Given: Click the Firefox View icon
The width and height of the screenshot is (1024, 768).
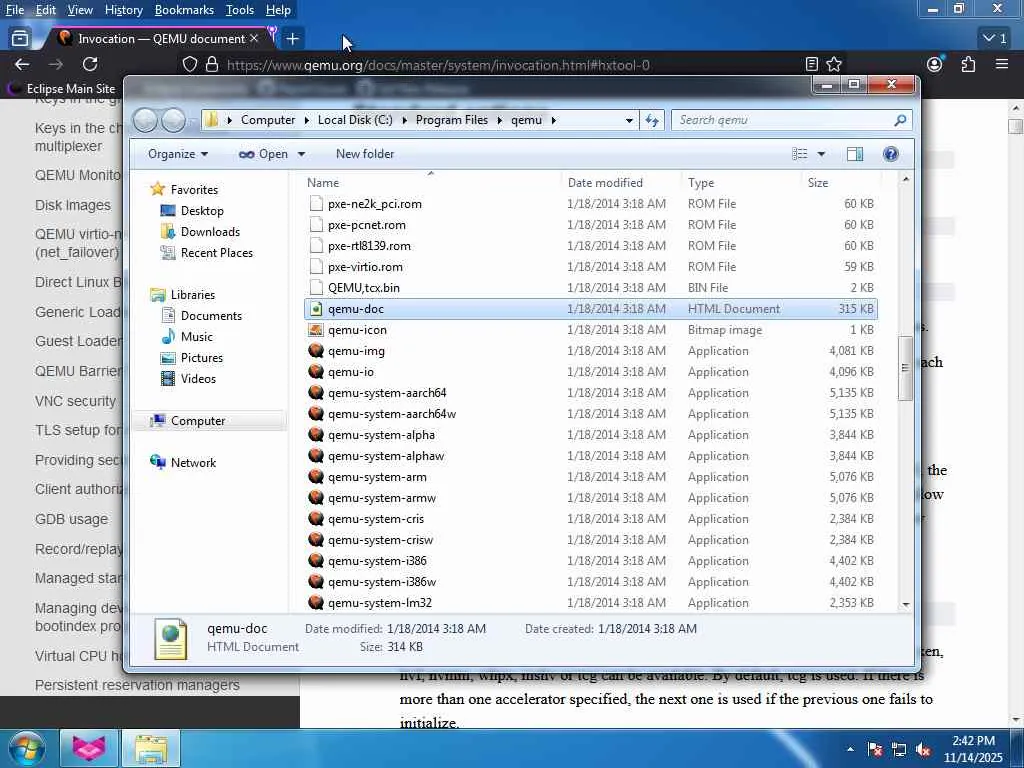Looking at the screenshot, I should point(20,39).
